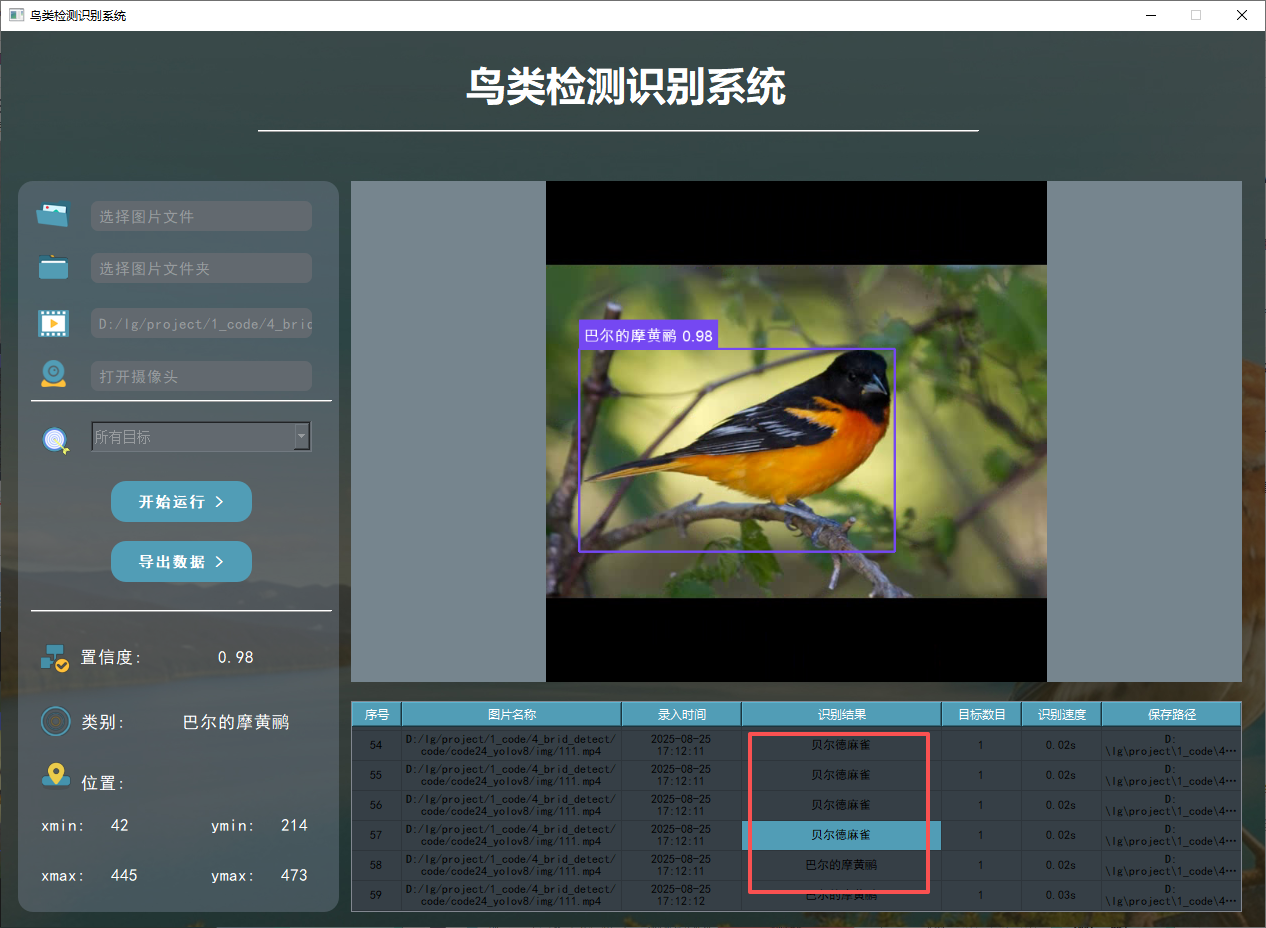Select the 选择图片文件夹 field

click(x=201, y=268)
